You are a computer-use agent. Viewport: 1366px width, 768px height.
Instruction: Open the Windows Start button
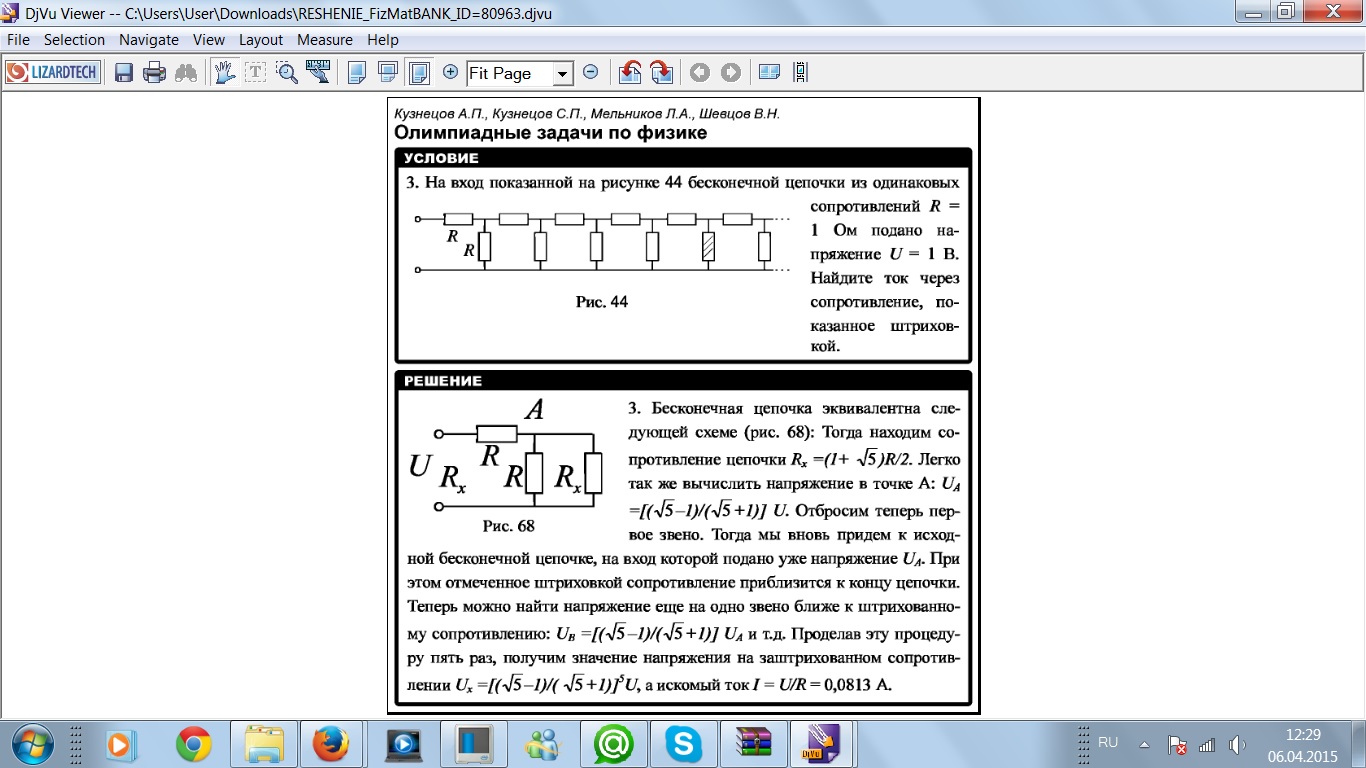(x=34, y=744)
